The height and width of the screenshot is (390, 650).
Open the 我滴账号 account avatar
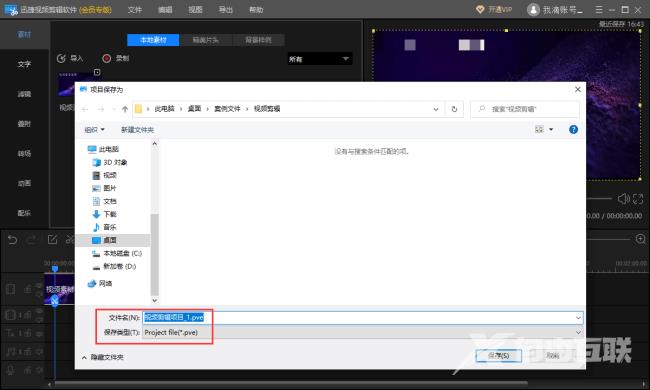[x=533, y=10]
